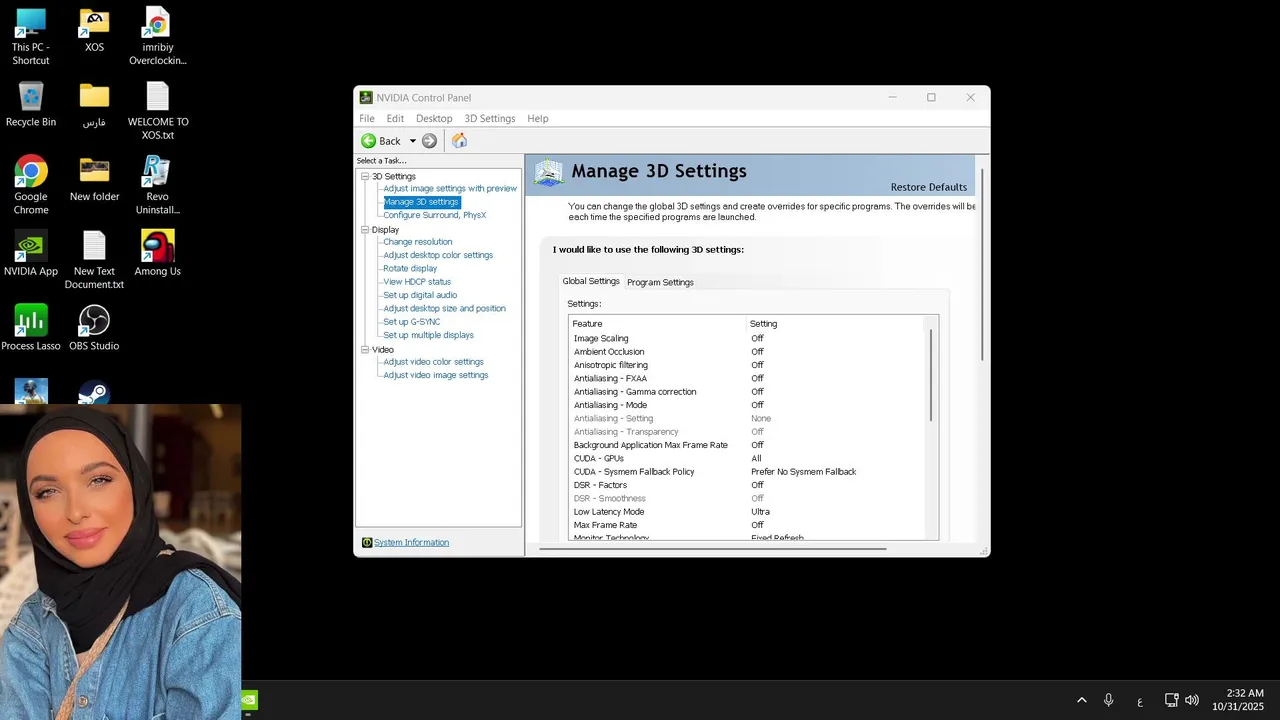This screenshot has width=1280, height=720.
Task: Select Manage 3D settings in tree
Action: 421,202
